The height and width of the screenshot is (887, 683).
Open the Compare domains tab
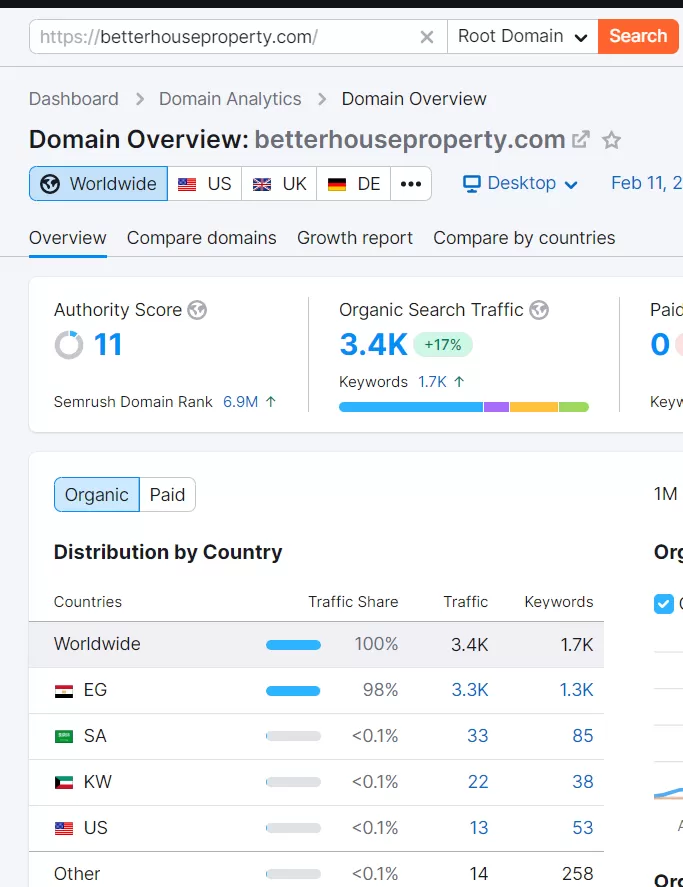point(202,238)
